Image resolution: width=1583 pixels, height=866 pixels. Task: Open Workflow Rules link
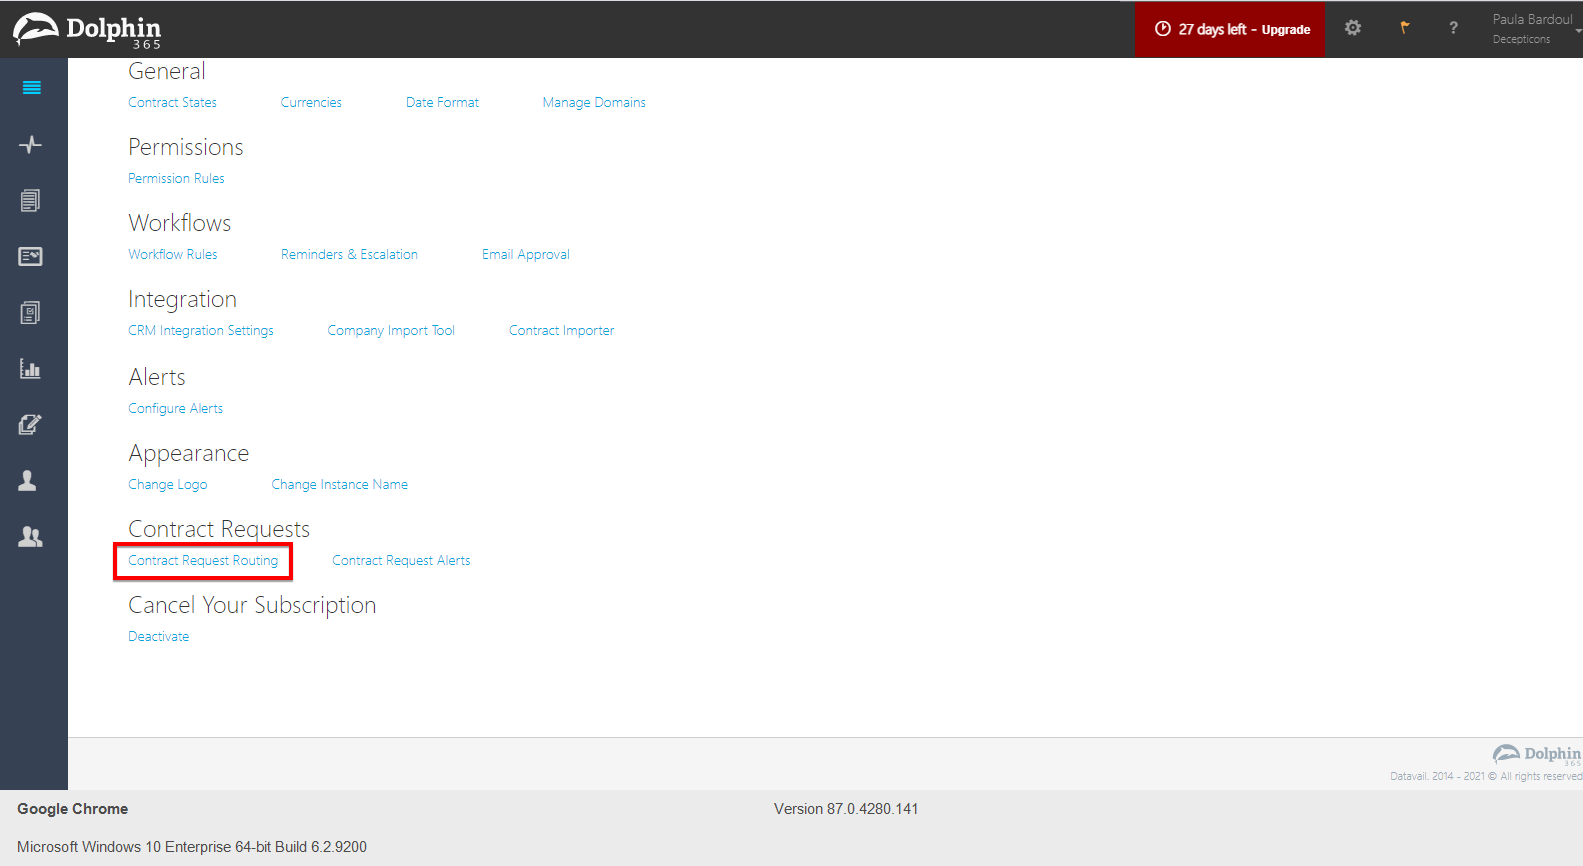[172, 254]
